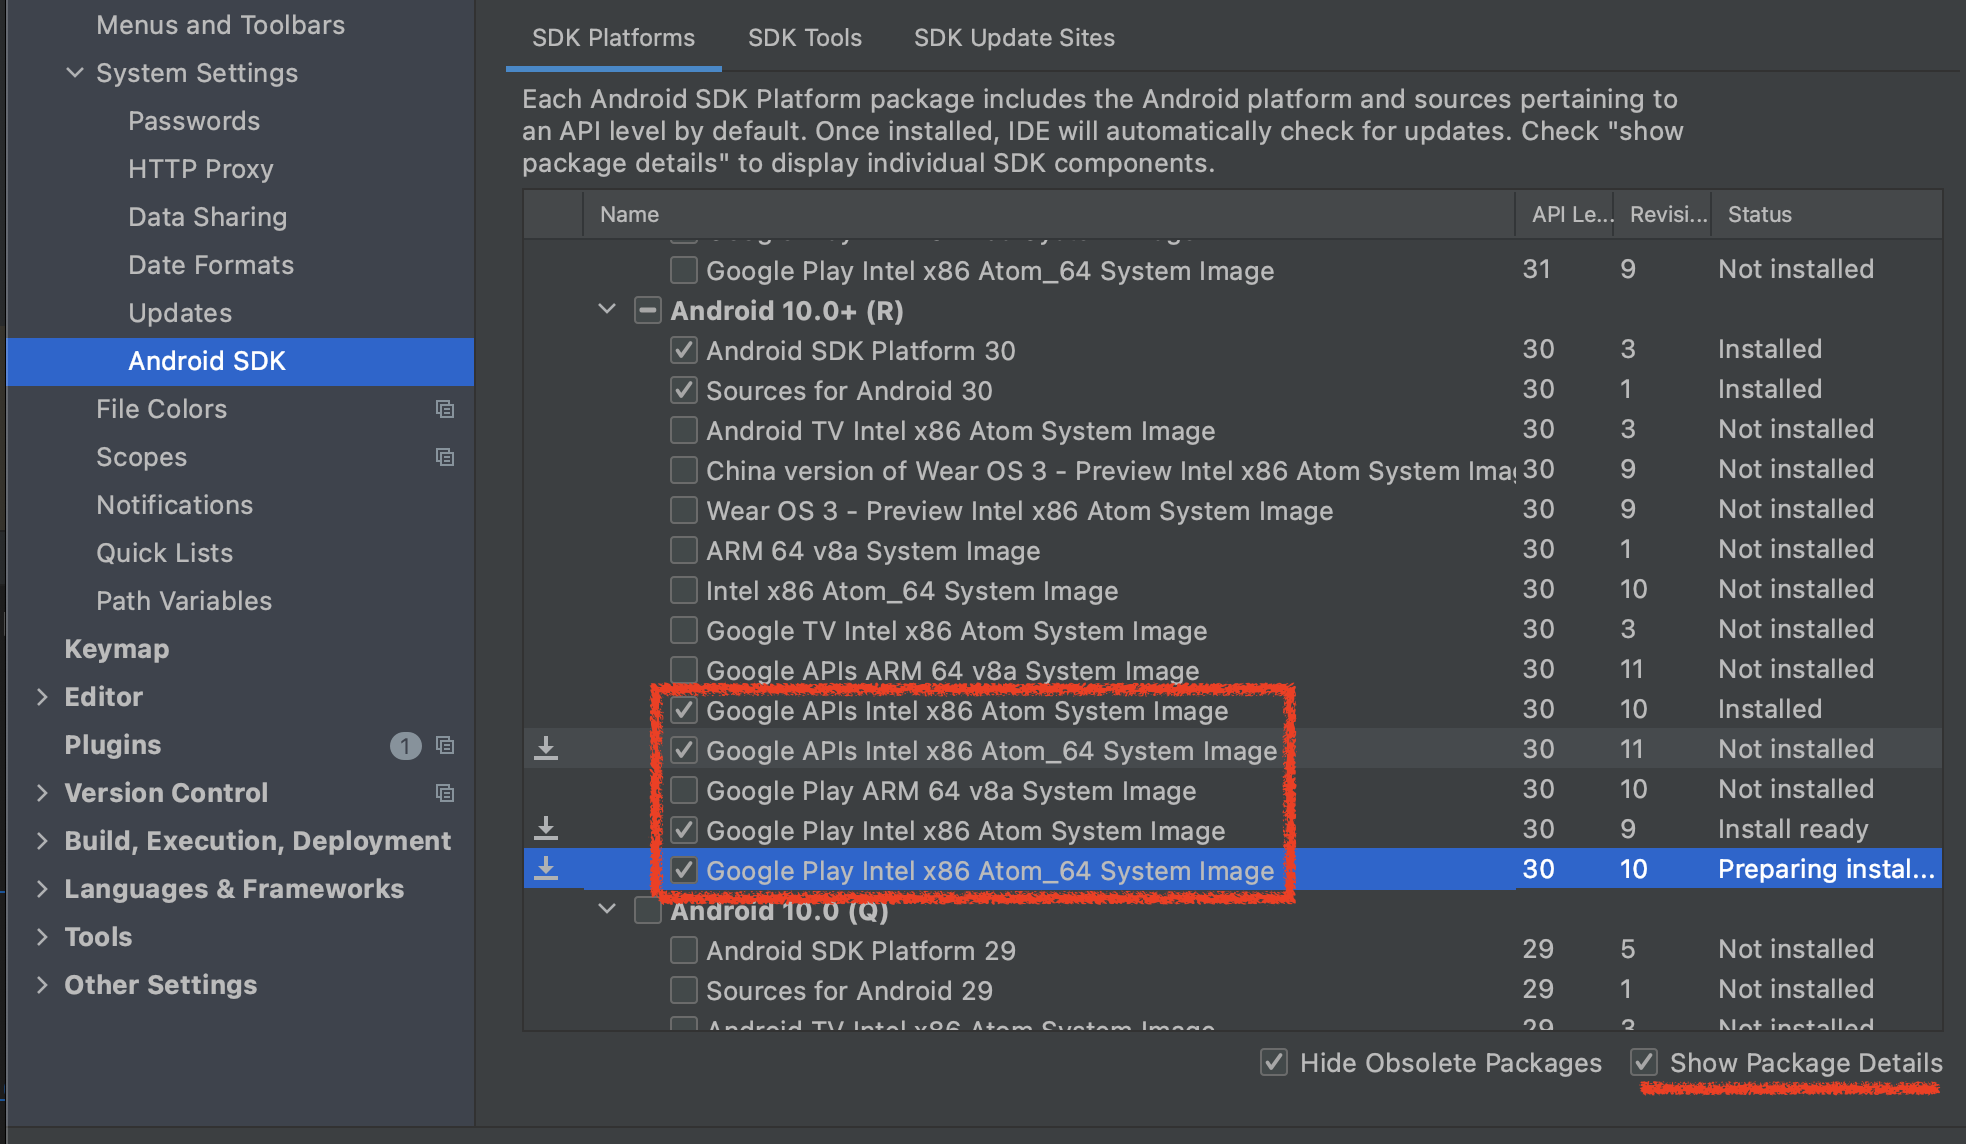Viewport: 1966px width, 1144px height.
Task: Open Quick Lists settings
Action: click(x=164, y=553)
